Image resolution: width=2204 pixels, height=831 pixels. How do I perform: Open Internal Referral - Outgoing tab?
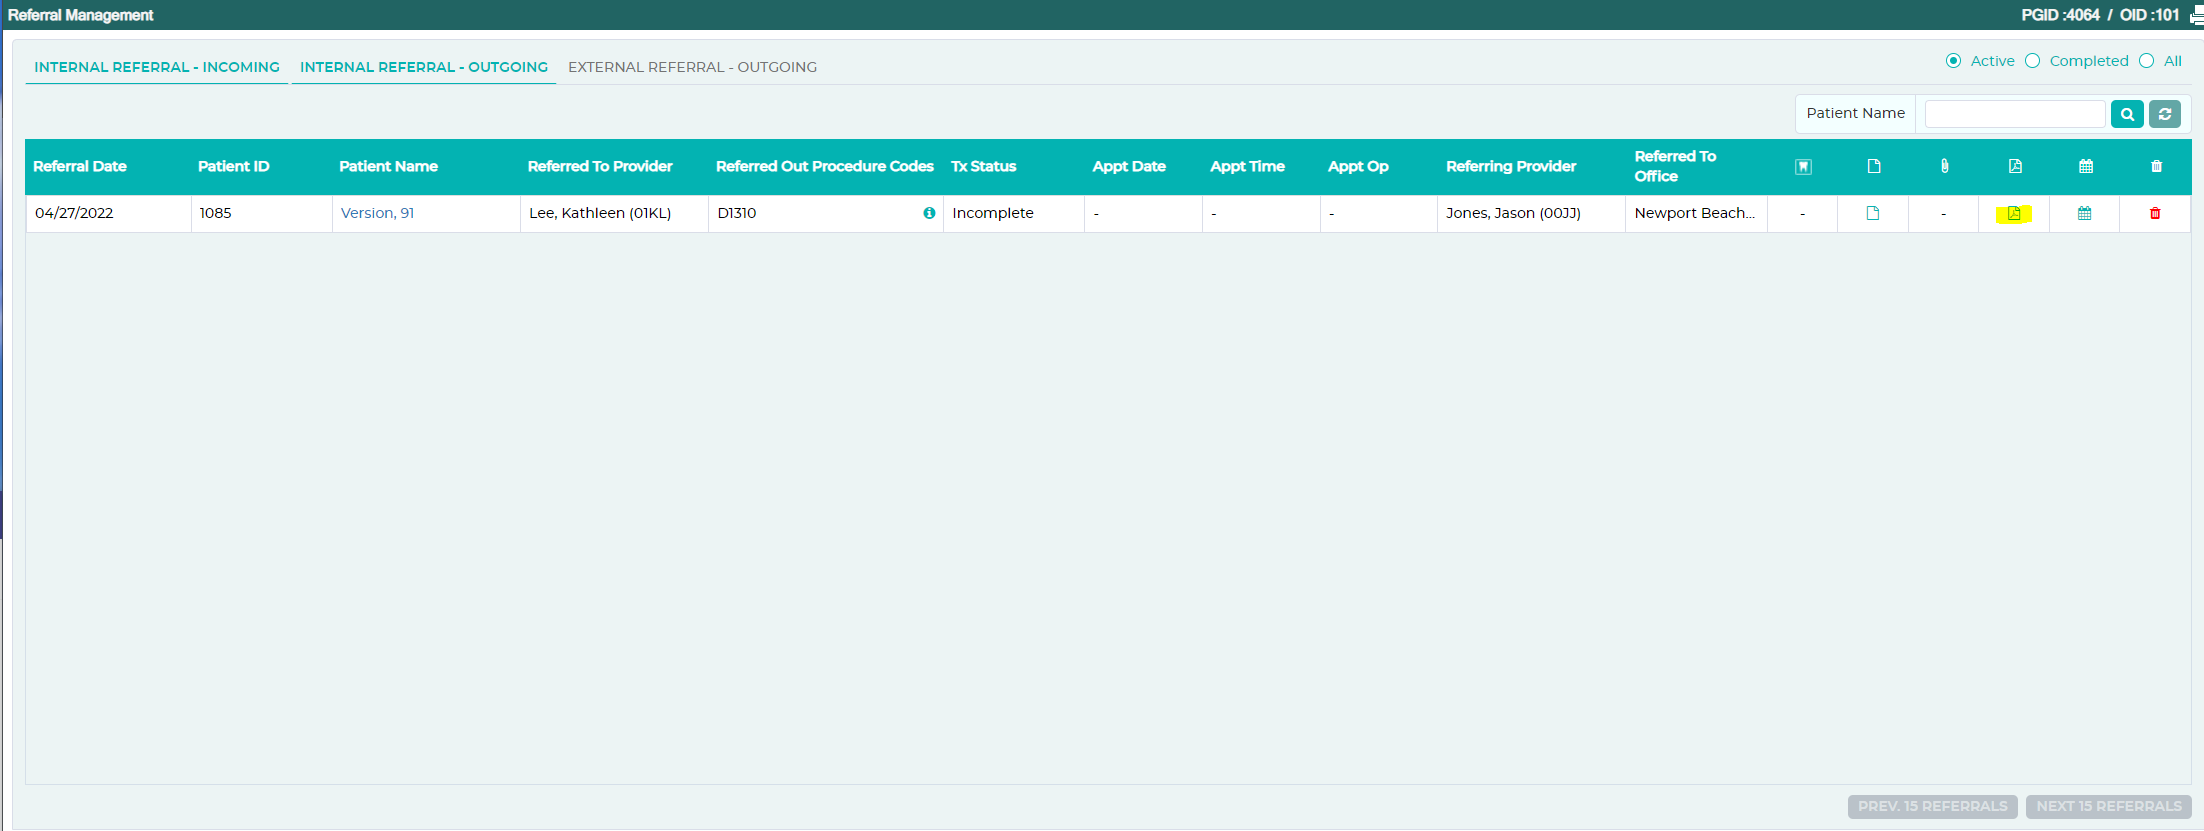tap(424, 67)
